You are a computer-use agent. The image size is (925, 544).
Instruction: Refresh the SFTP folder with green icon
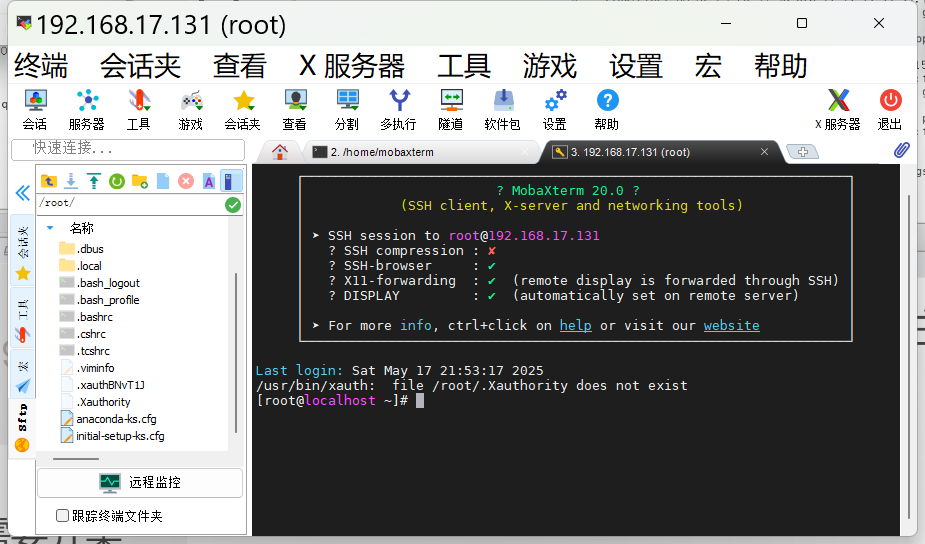(x=117, y=181)
